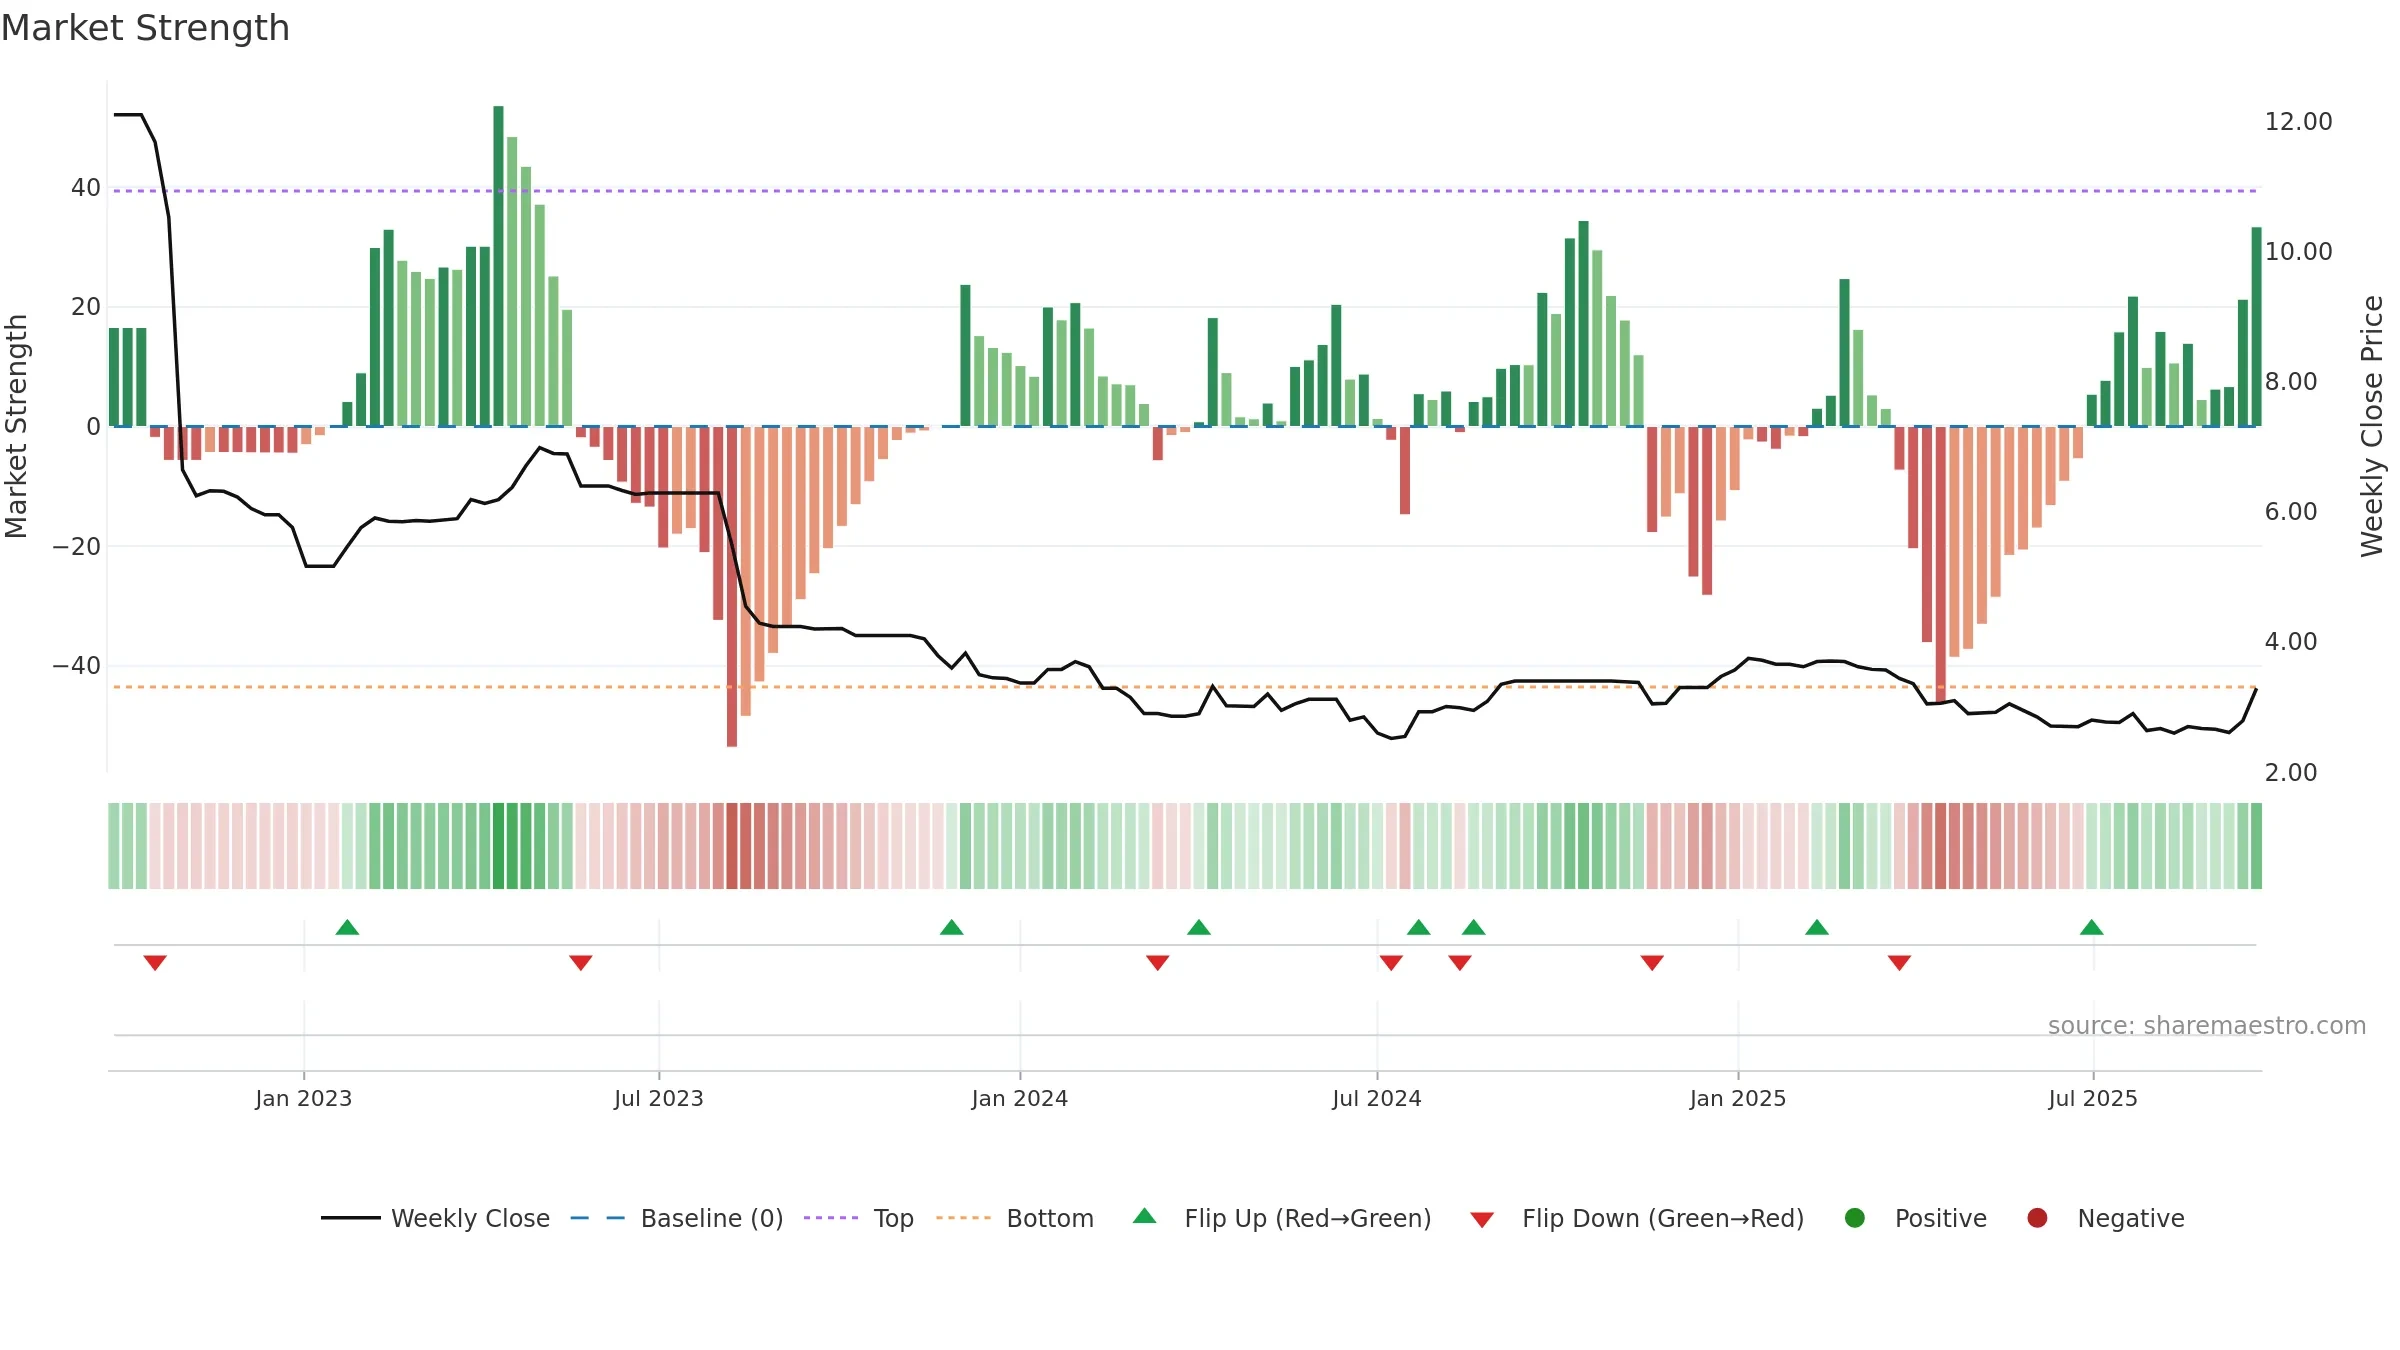The height and width of the screenshot is (1350, 2400).
Task: Toggle the Positive legend entry
Action: [x=1915, y=1218]
